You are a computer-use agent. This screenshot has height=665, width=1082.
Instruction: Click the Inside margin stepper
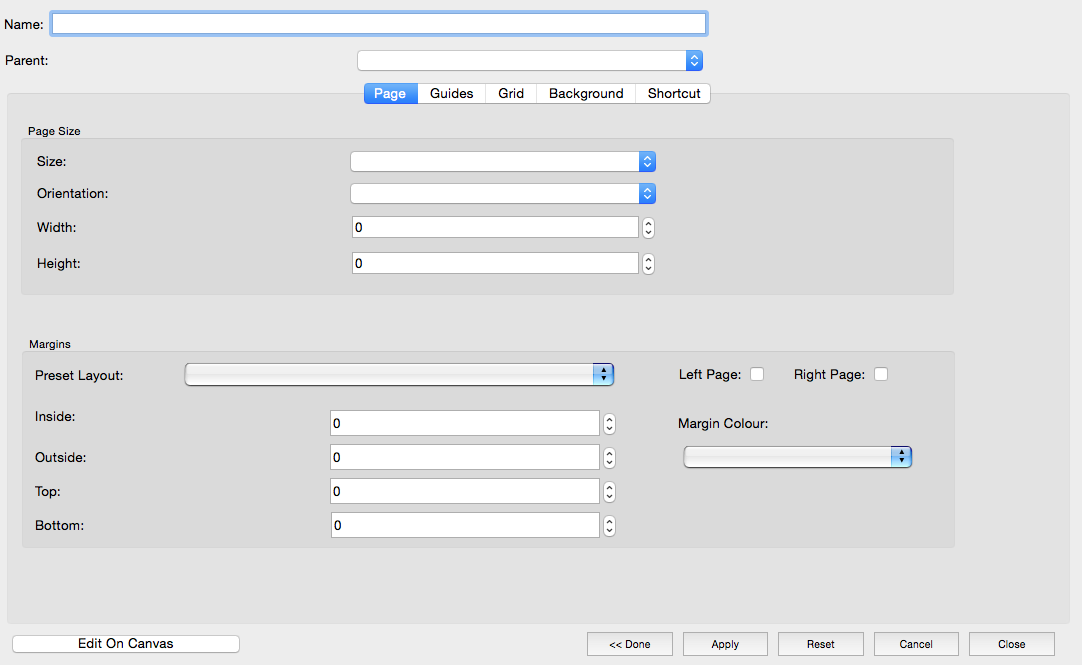pos(609,424)
